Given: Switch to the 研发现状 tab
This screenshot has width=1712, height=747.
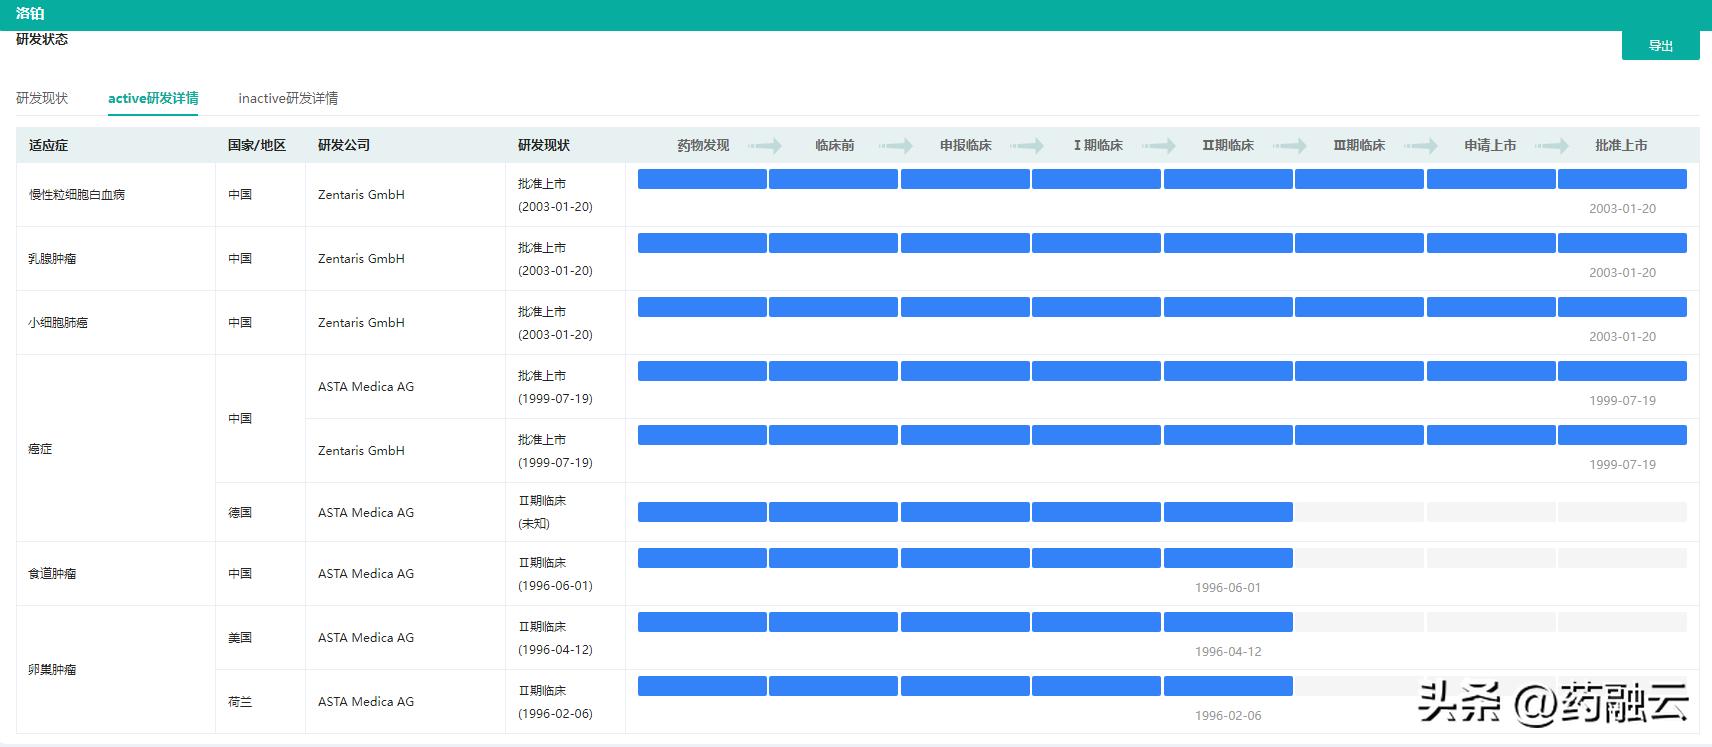Looking at the screenshot, I should click(42, 98).
